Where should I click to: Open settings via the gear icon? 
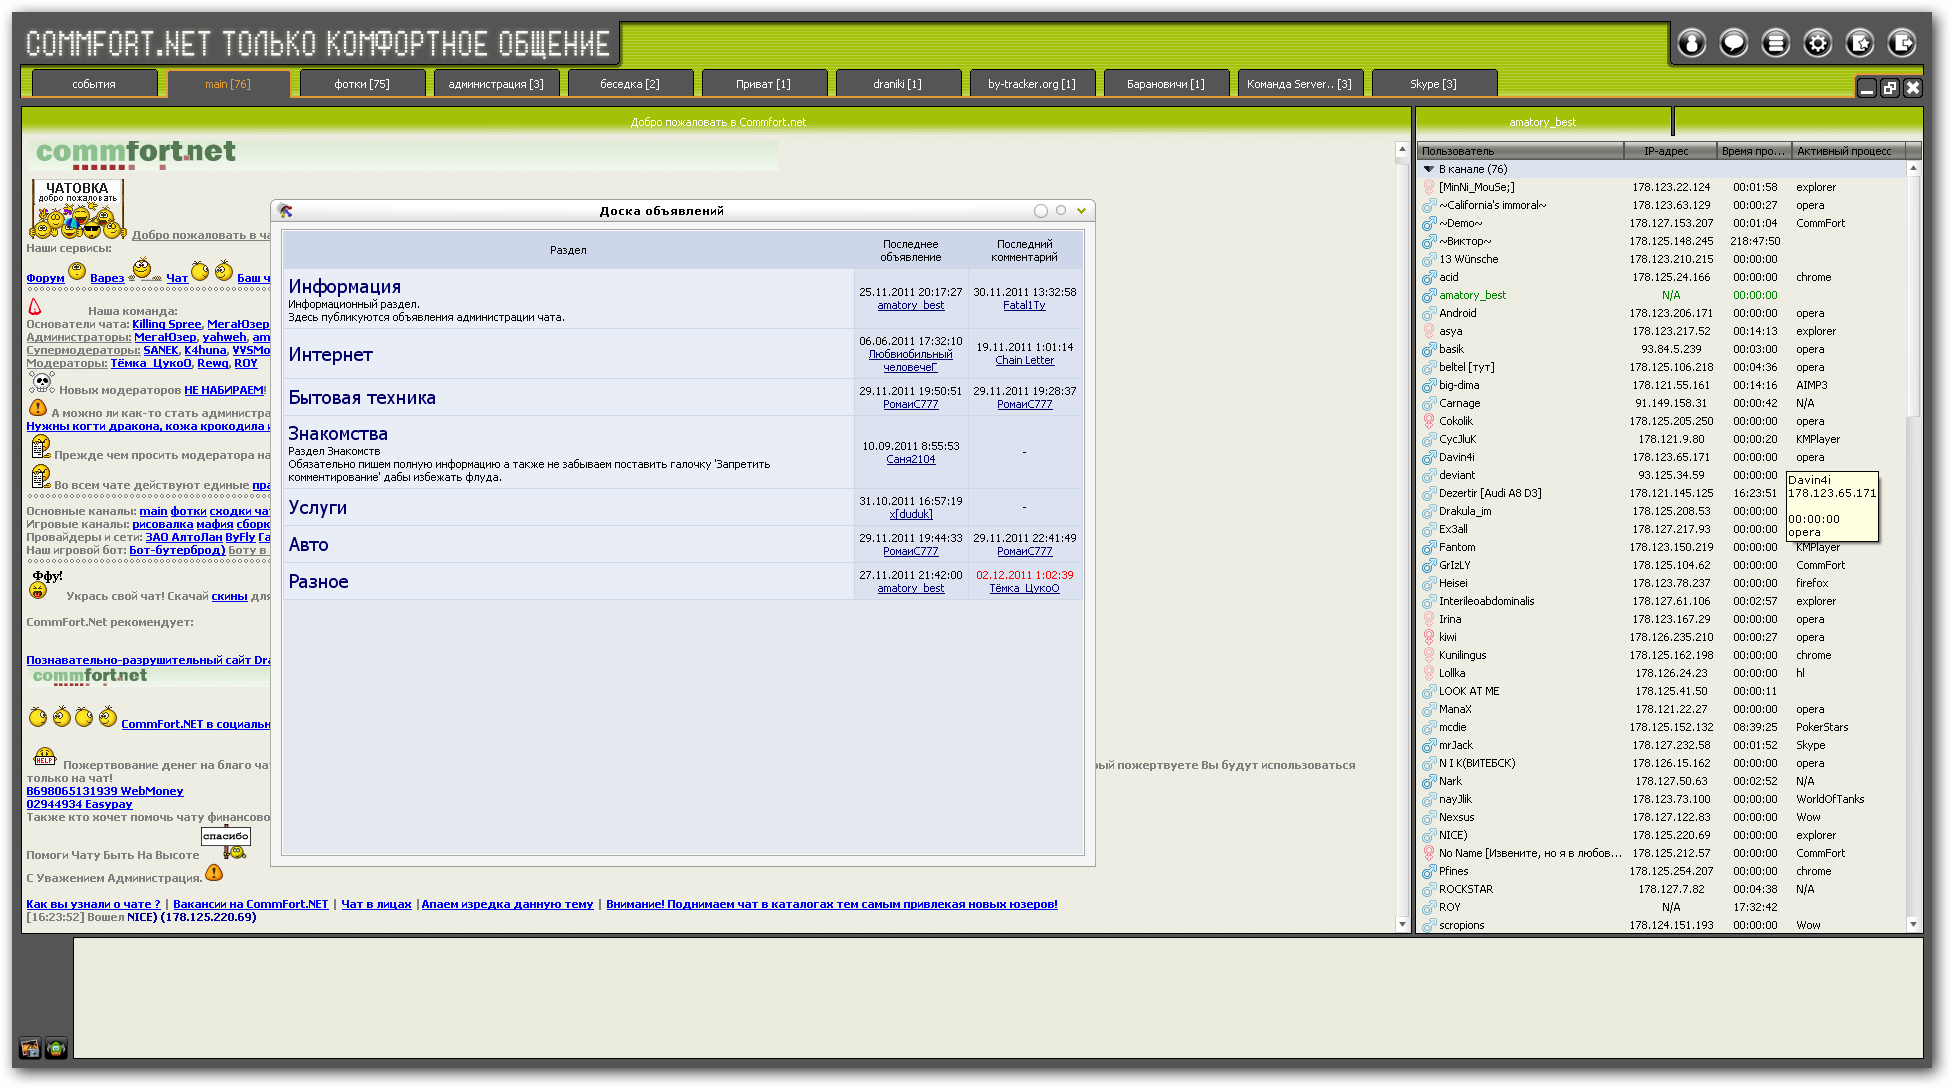click(x=1817, y=43)
